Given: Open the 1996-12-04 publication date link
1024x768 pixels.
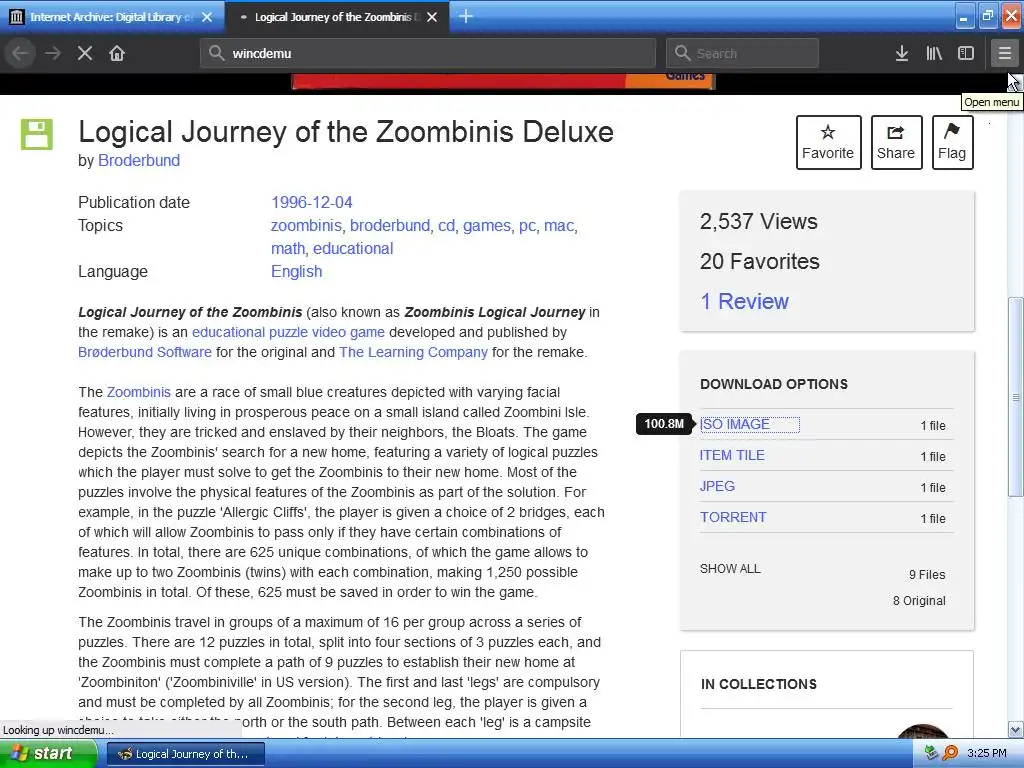Looking at the screenshot, I should 312,202.
